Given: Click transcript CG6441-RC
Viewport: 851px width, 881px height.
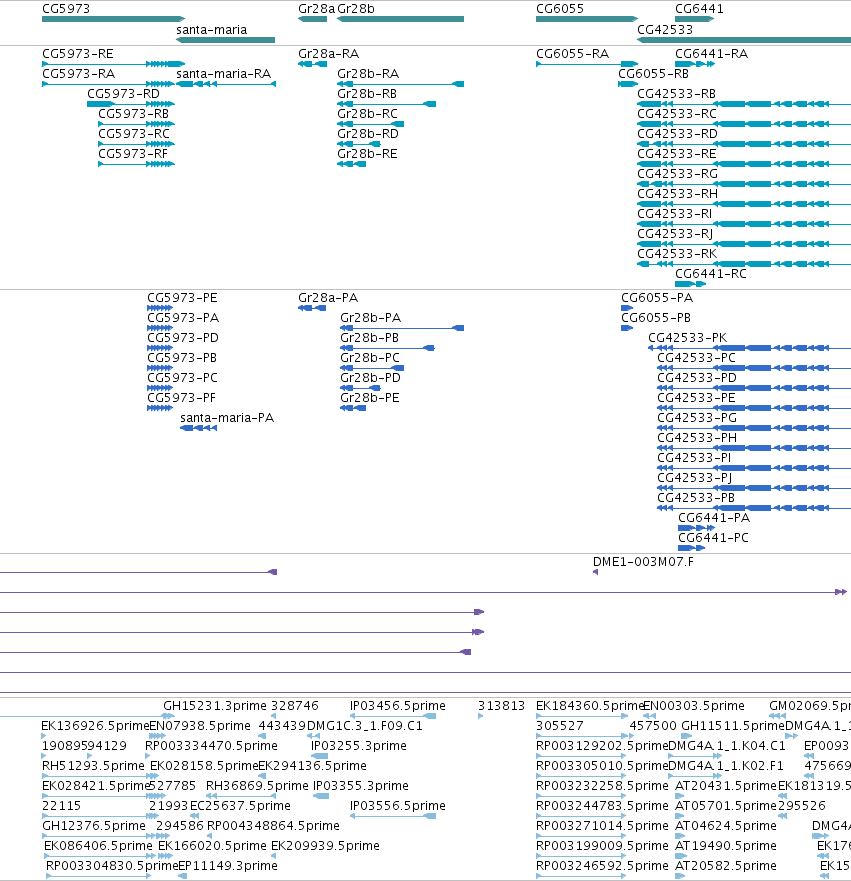Looking at the screenshot, I should [690, 284].
